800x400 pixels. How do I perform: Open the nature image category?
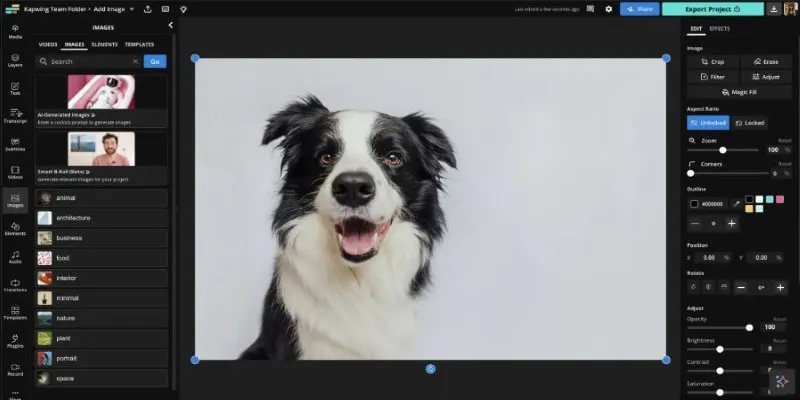click(x=102, y=318)
